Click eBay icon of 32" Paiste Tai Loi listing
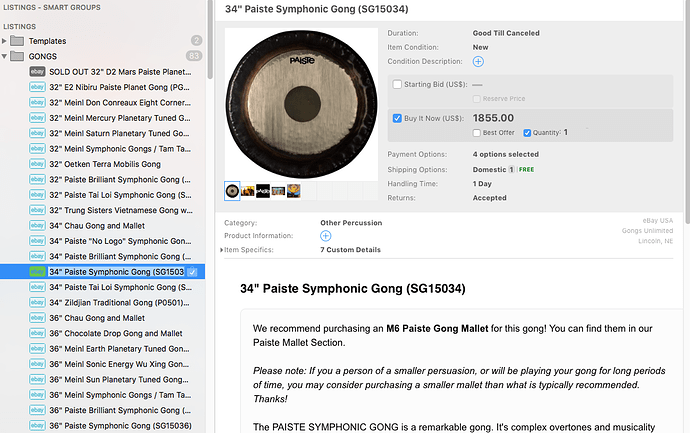 point(37,194)
